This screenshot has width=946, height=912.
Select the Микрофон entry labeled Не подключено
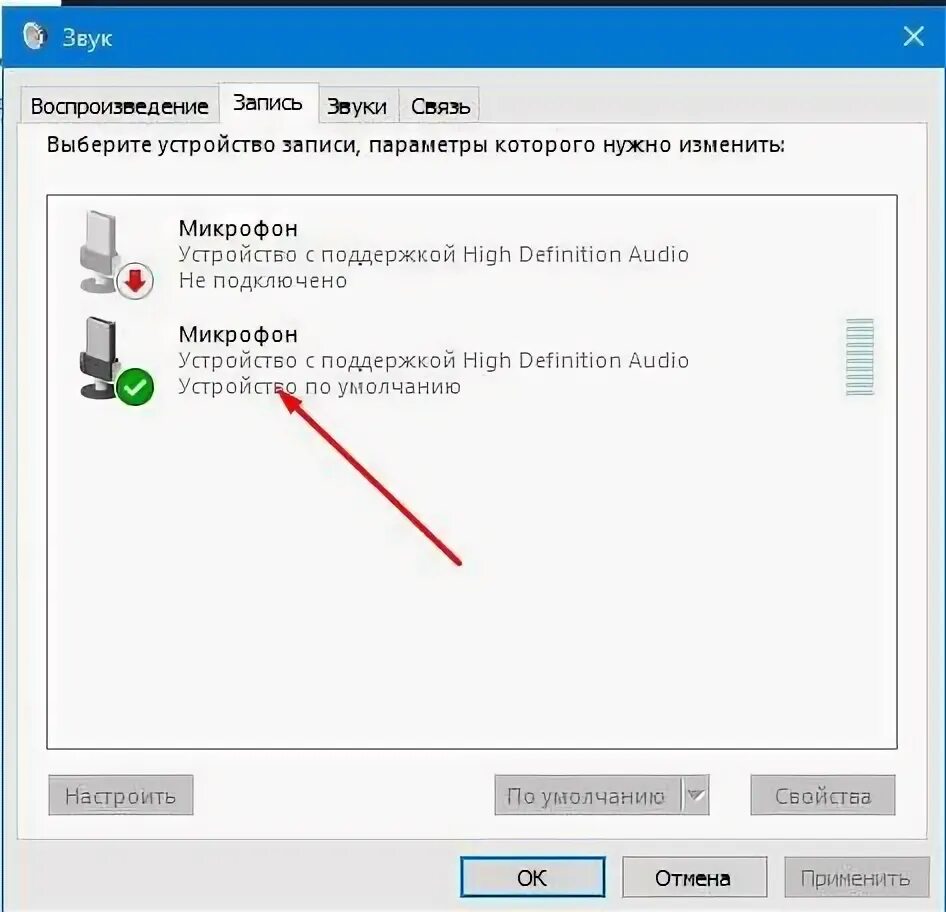472,255
